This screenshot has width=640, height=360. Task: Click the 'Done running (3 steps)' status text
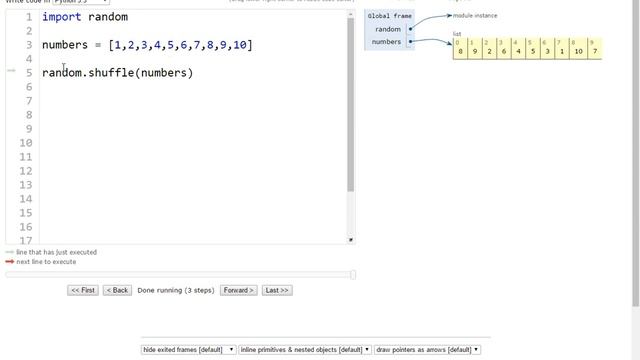coord(176,290)
